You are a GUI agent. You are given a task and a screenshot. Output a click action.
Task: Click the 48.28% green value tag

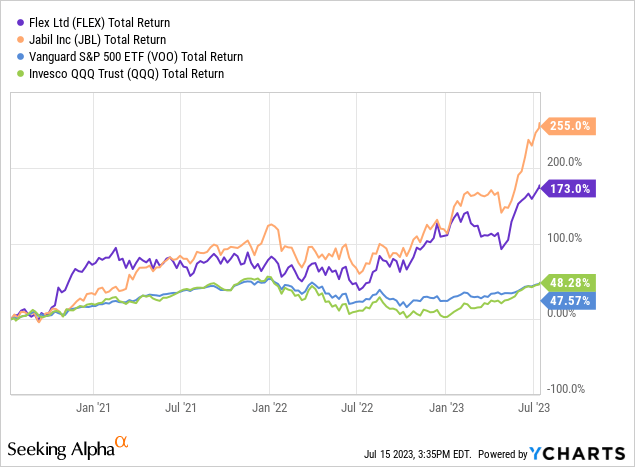coord(569,284)
